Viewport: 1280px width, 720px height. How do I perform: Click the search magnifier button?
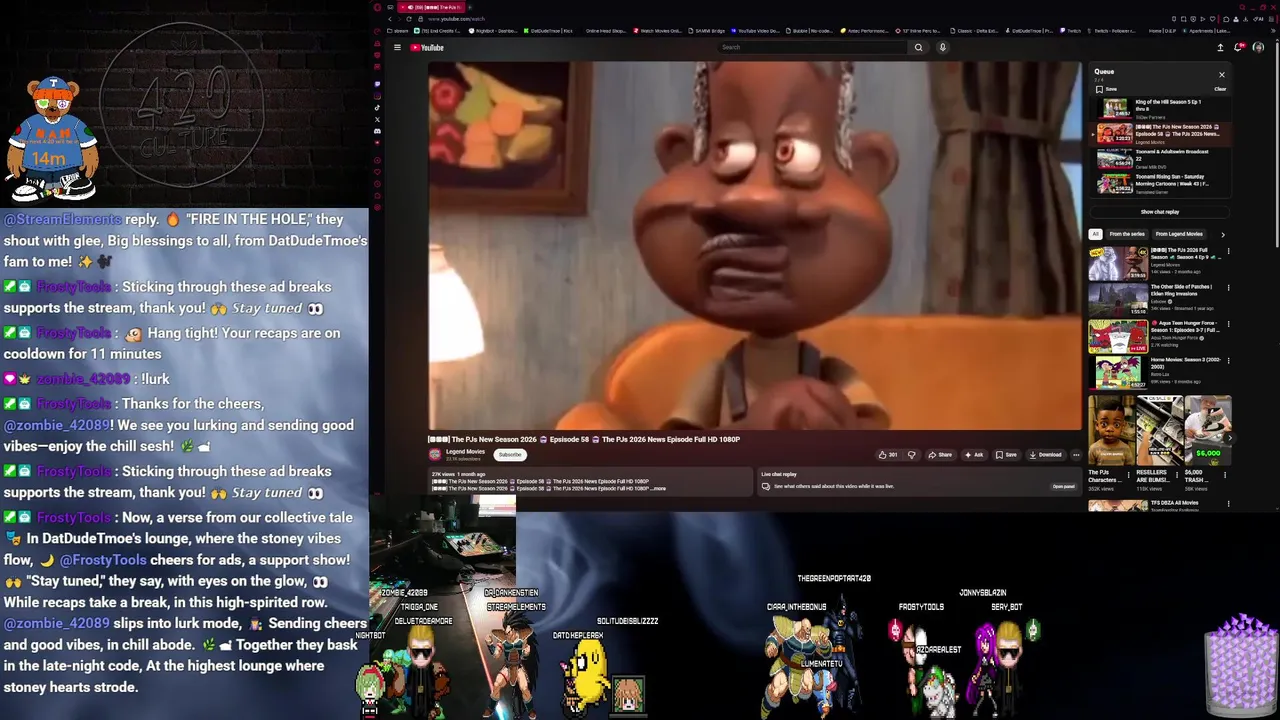[x=918, y=47]
